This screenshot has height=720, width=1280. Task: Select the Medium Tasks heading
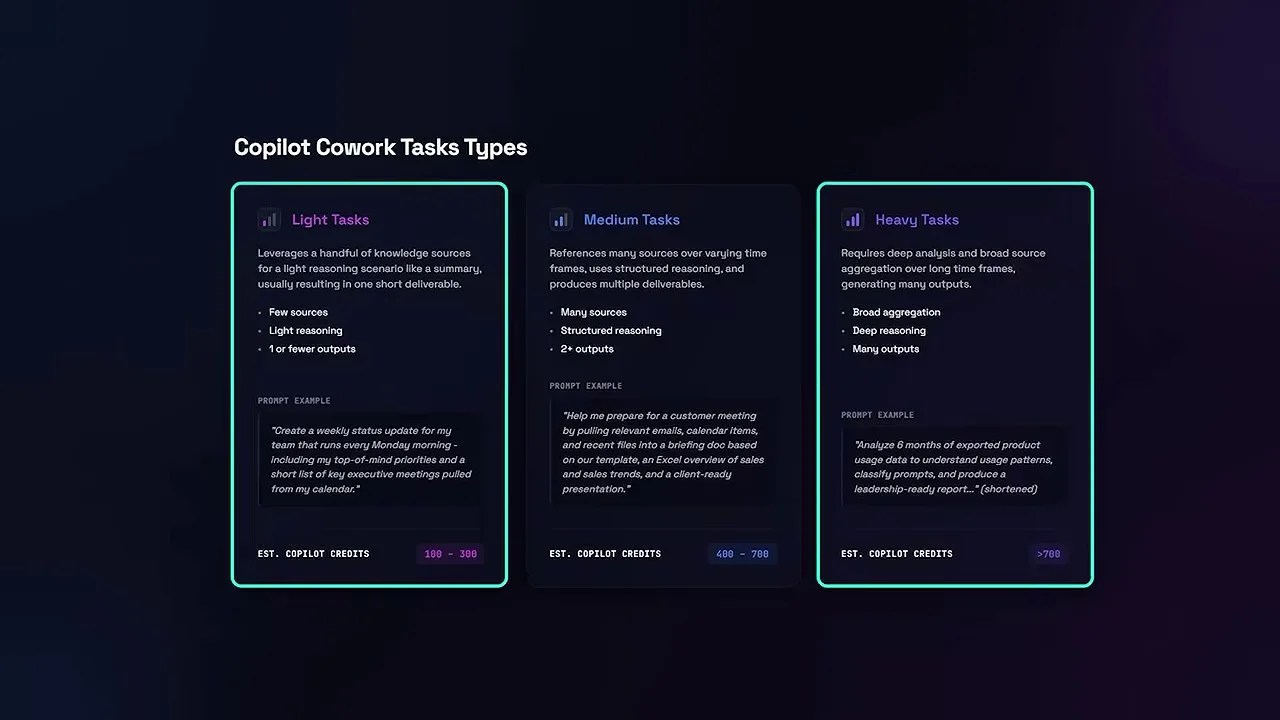coord(632,220)
